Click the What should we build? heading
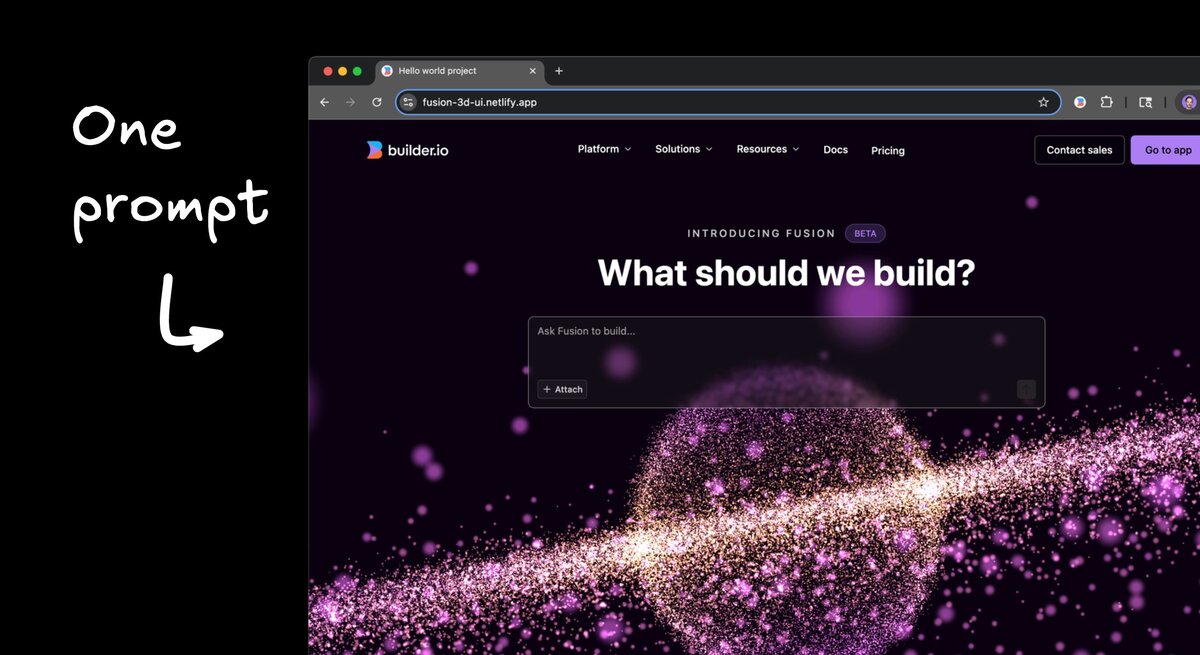Image resolution: width=1200 pixels, height=655 pixels. tap(786, 273)
